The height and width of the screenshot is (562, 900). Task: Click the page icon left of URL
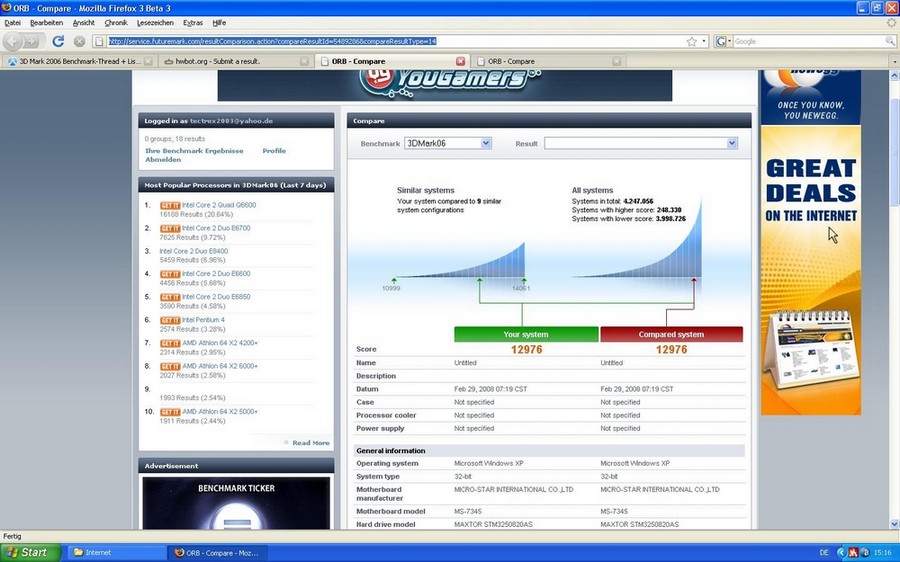point(99,41)
